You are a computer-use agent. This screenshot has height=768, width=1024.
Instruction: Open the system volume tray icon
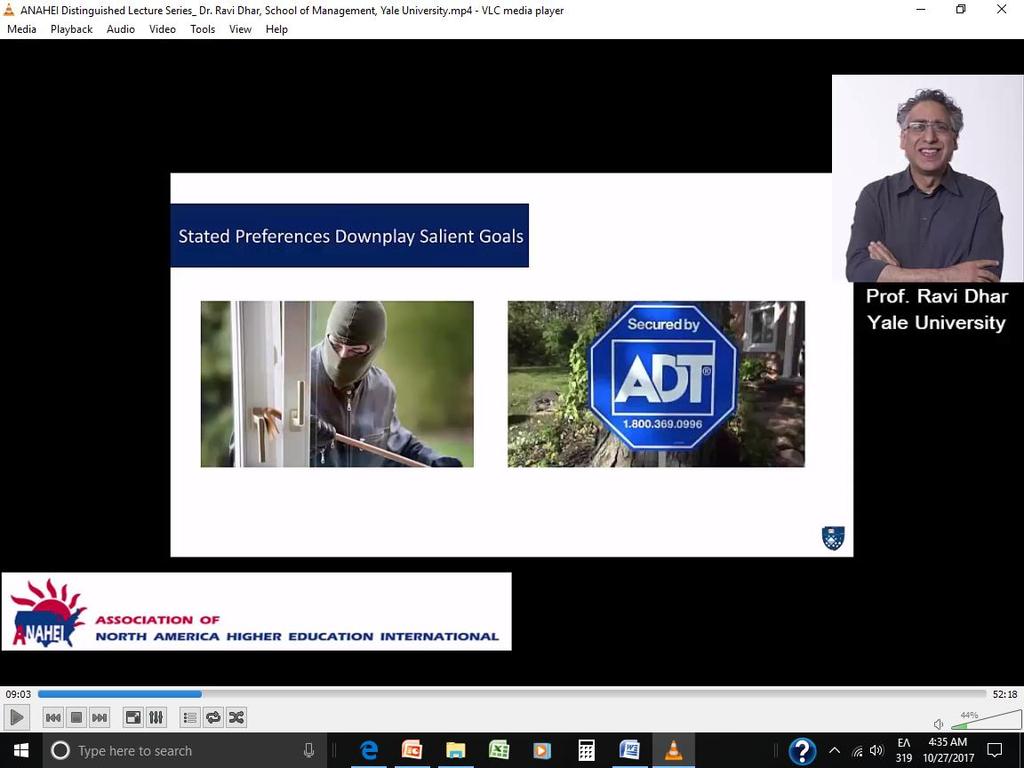876,750
